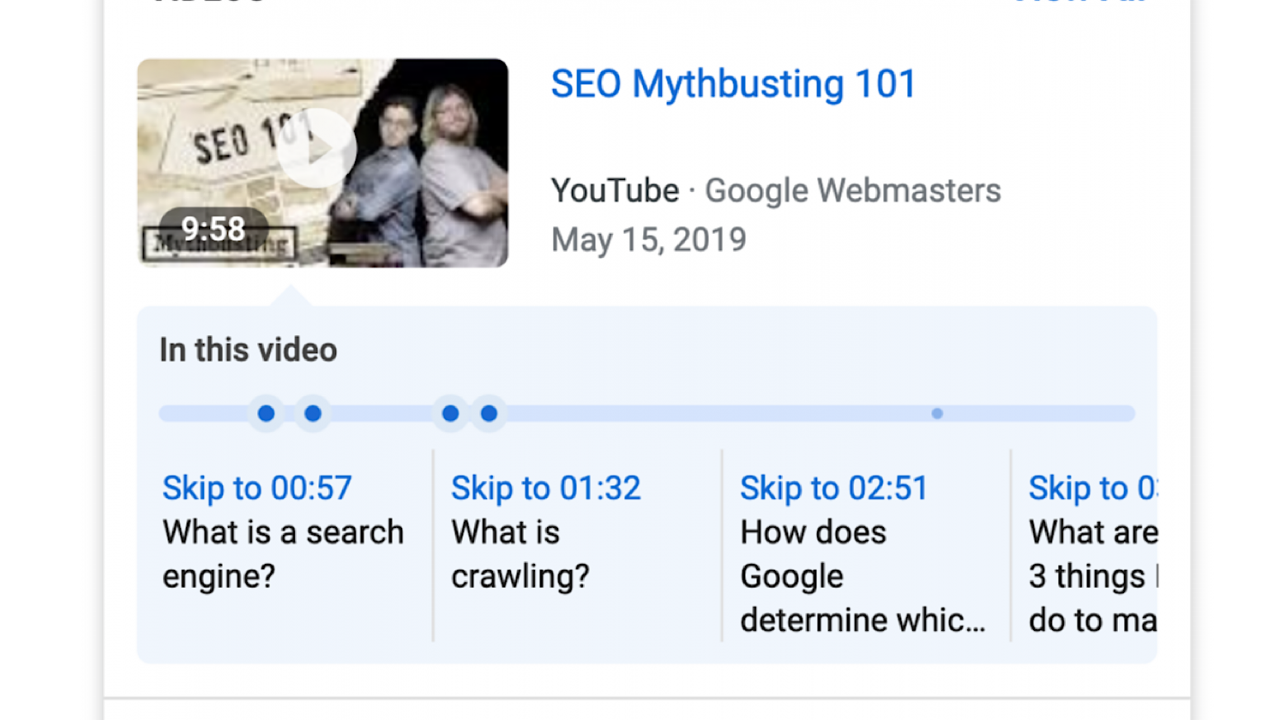This screenshot has height=720, width=1280.
Task: Click the small dot near the timeline's end
Action: tap(937, 413)
